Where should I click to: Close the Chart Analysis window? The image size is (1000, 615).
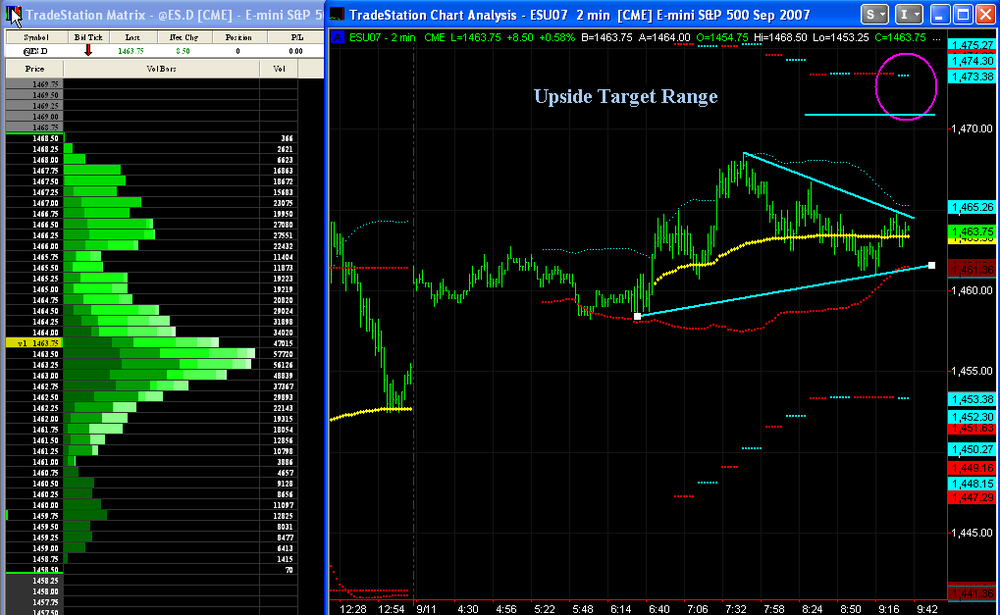tap(986, 14)
